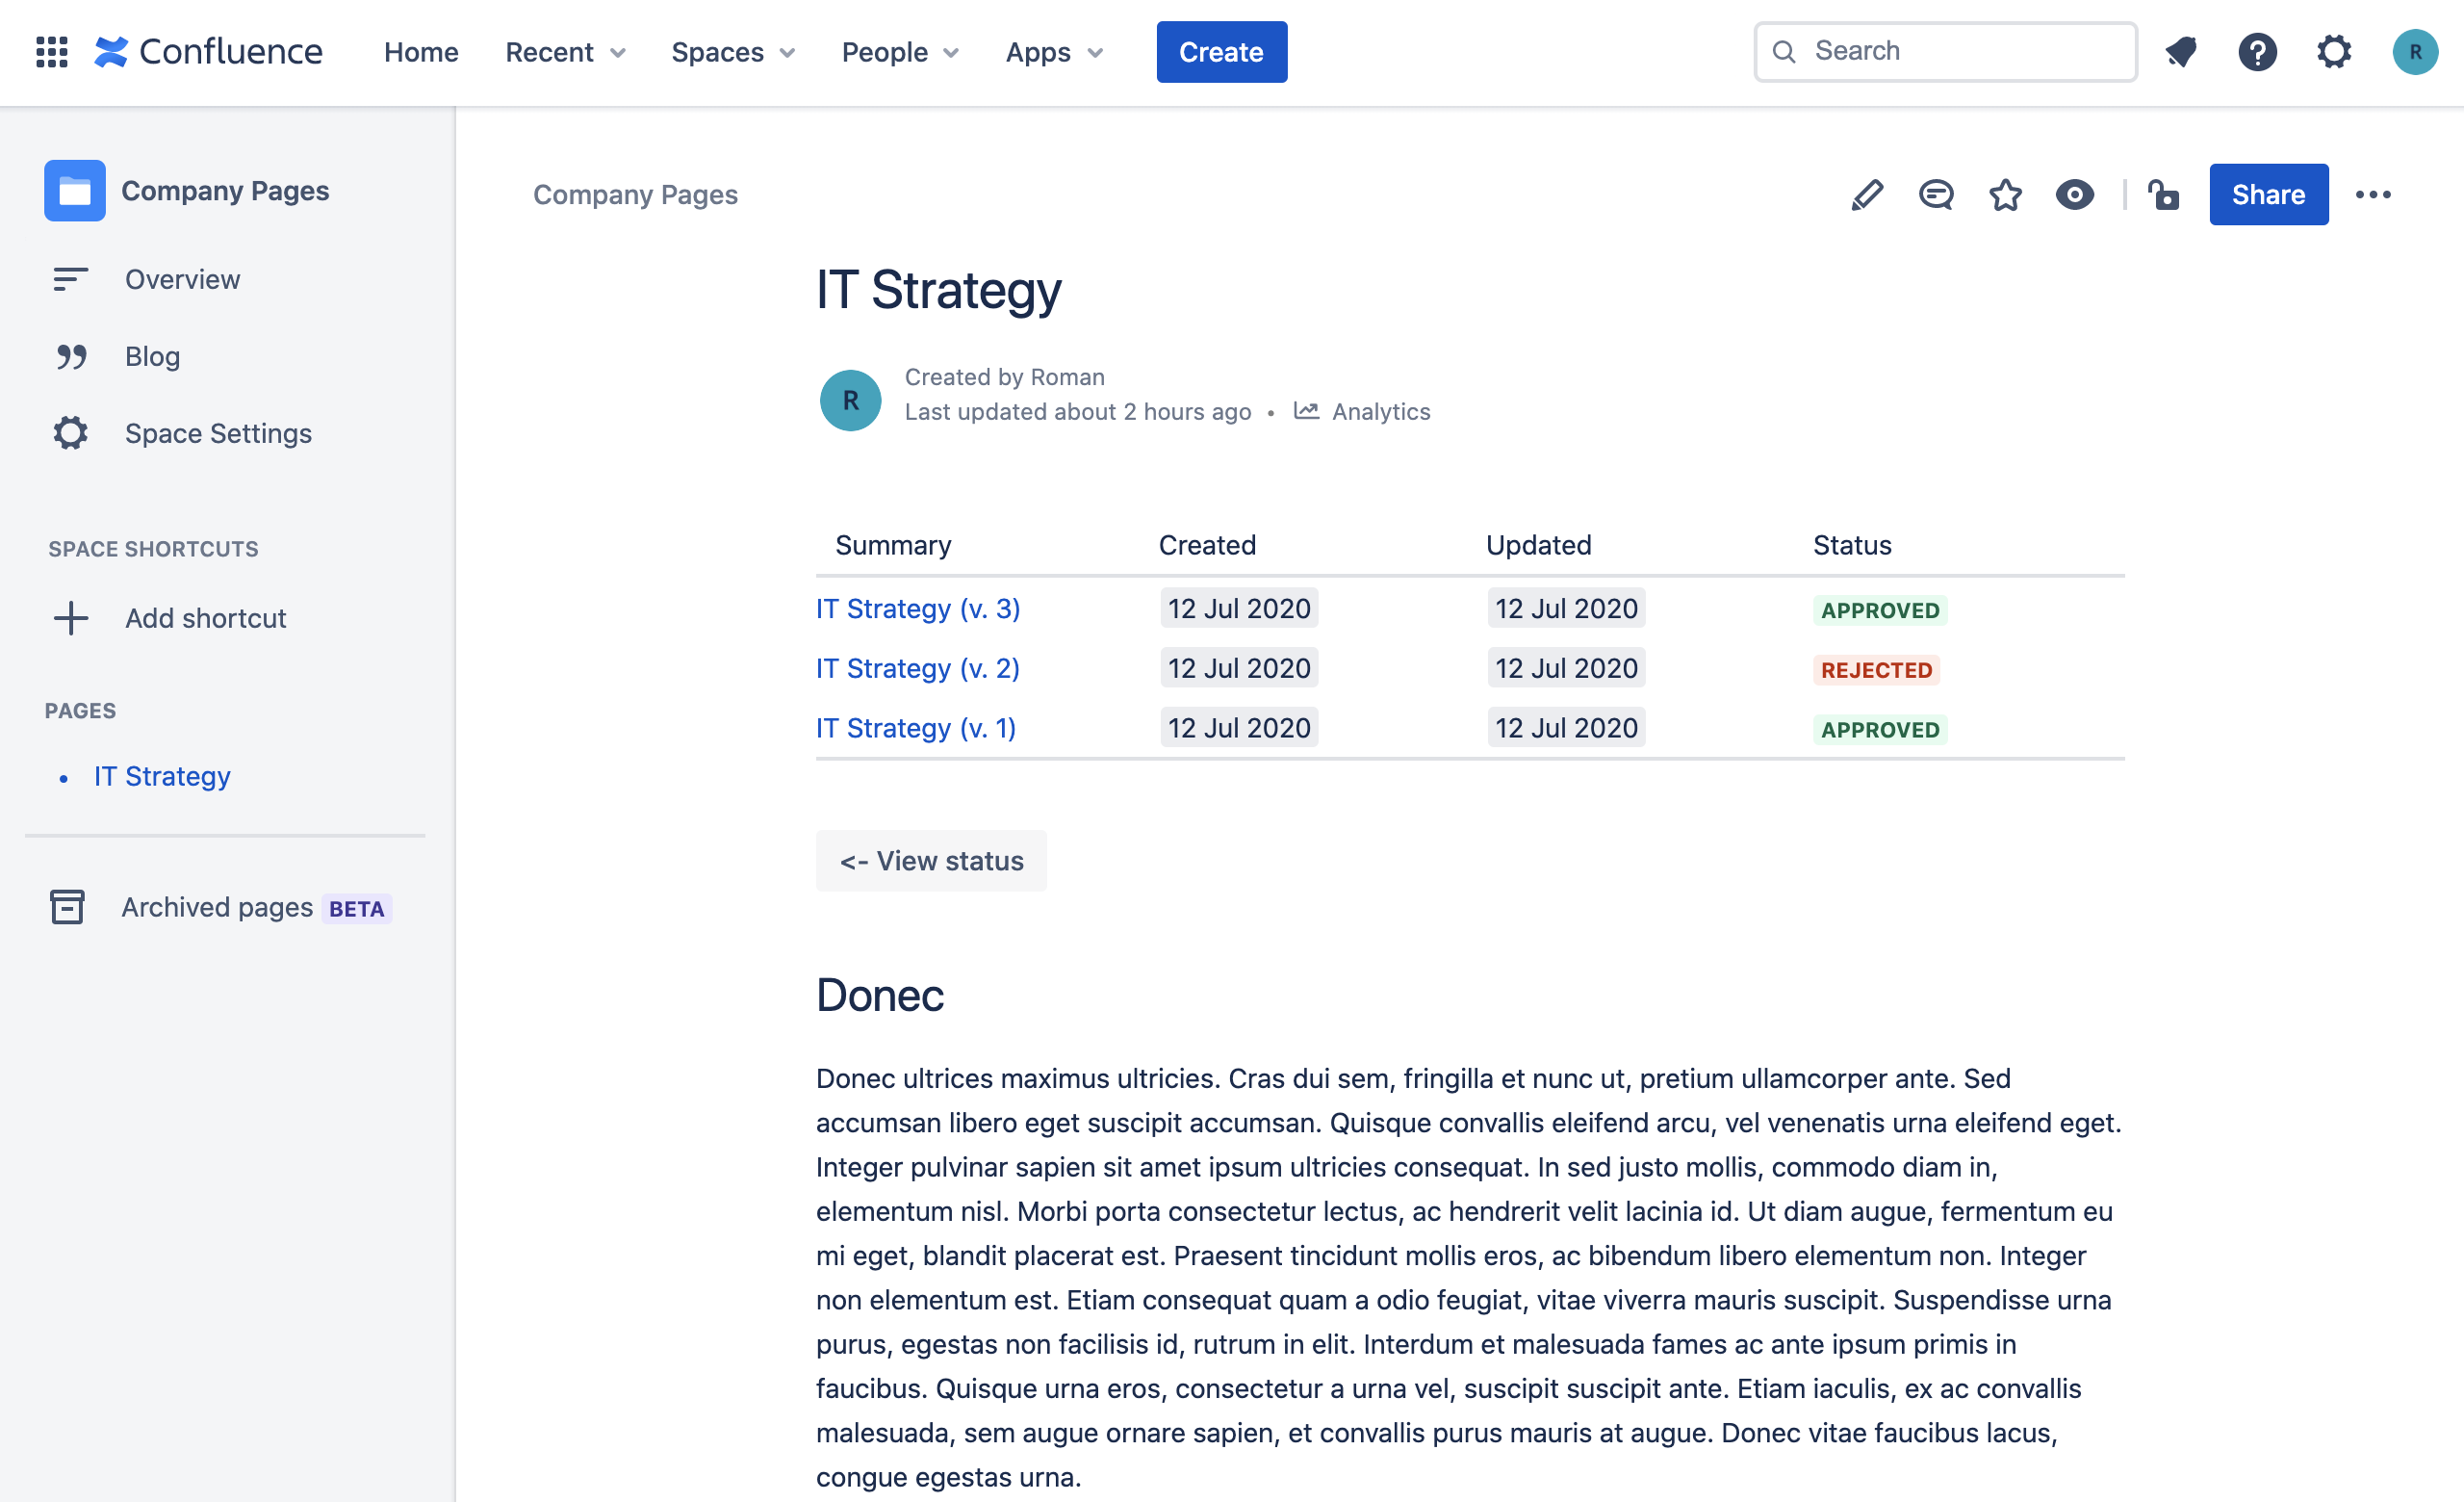The width and height of the screenshot is (2464, 1502).
Task: Open page restrictions lock icon
Action: [2164, 195]
